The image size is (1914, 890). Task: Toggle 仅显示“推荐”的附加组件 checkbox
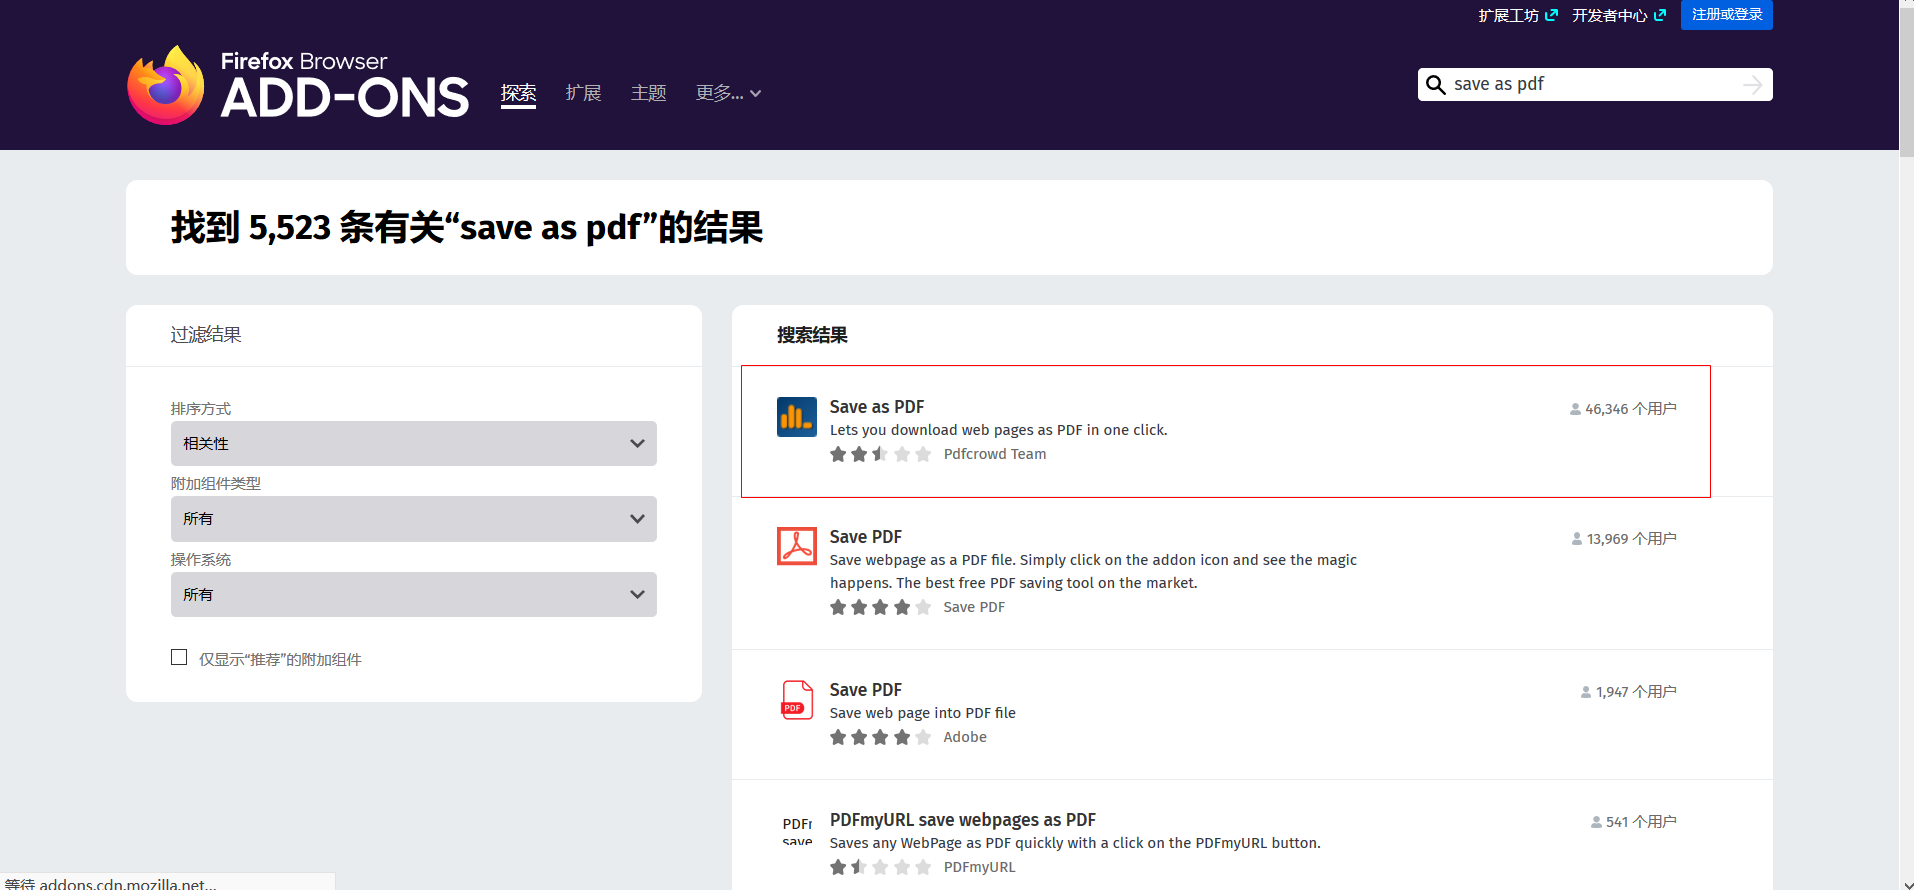tap(179, 657)
